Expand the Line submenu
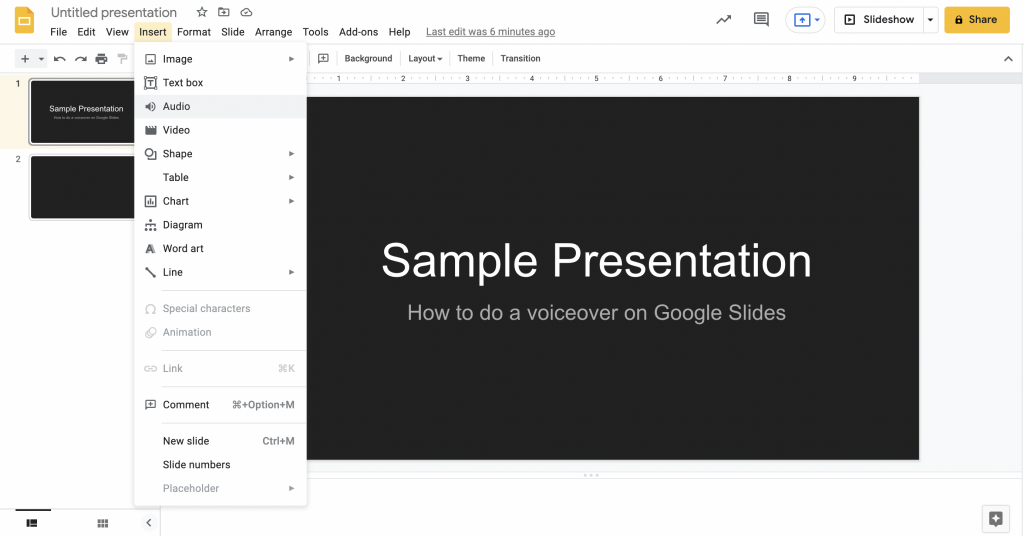1024x536 pixels. coord(220,272)
